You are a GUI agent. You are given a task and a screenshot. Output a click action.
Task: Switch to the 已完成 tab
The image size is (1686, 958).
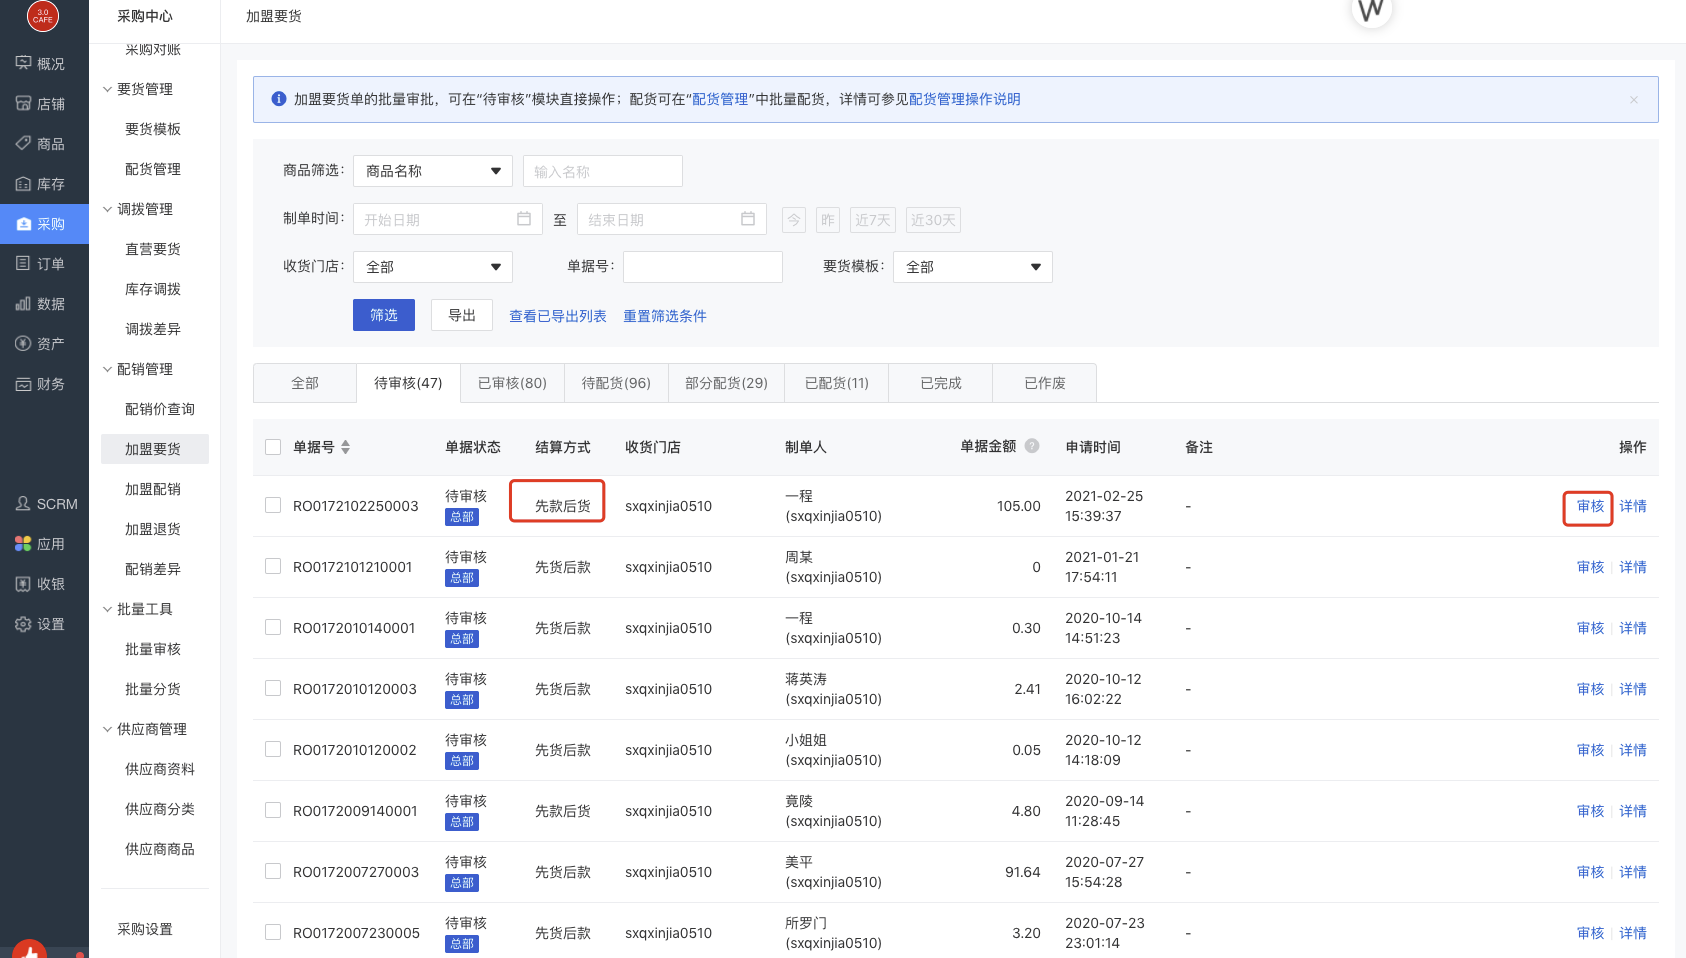(x=941, y=383)
